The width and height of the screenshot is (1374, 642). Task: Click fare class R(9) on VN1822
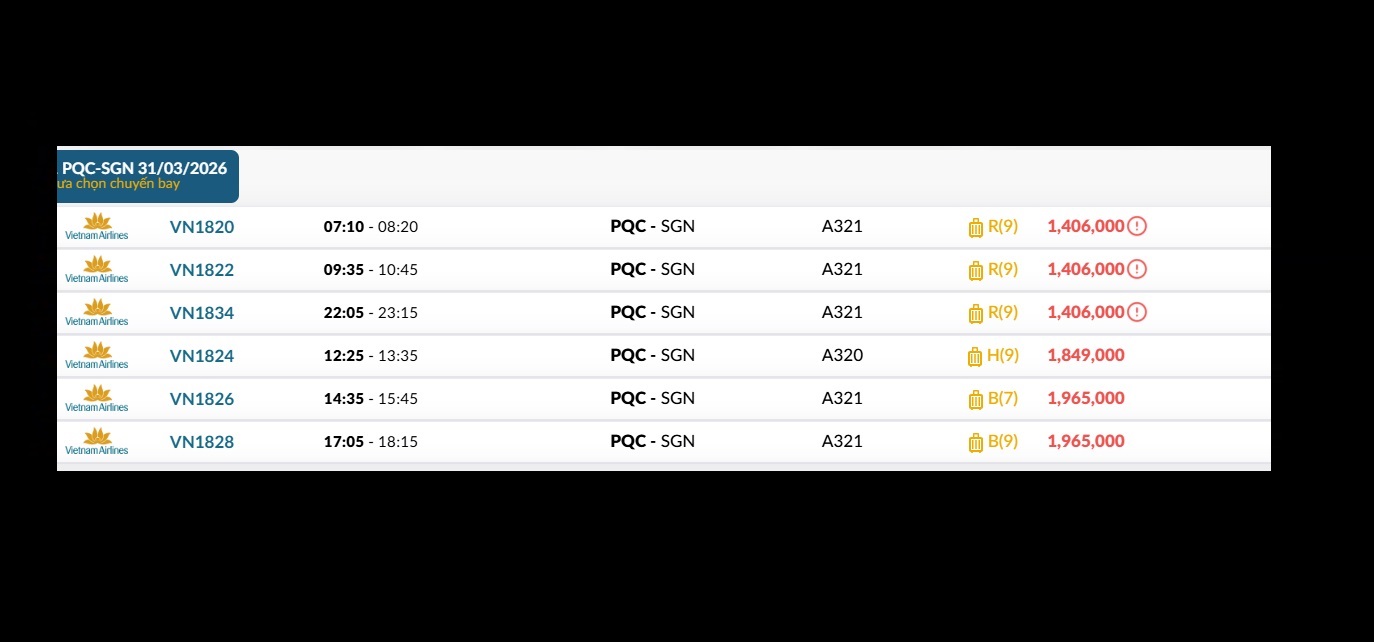(x=1003, y=269)
